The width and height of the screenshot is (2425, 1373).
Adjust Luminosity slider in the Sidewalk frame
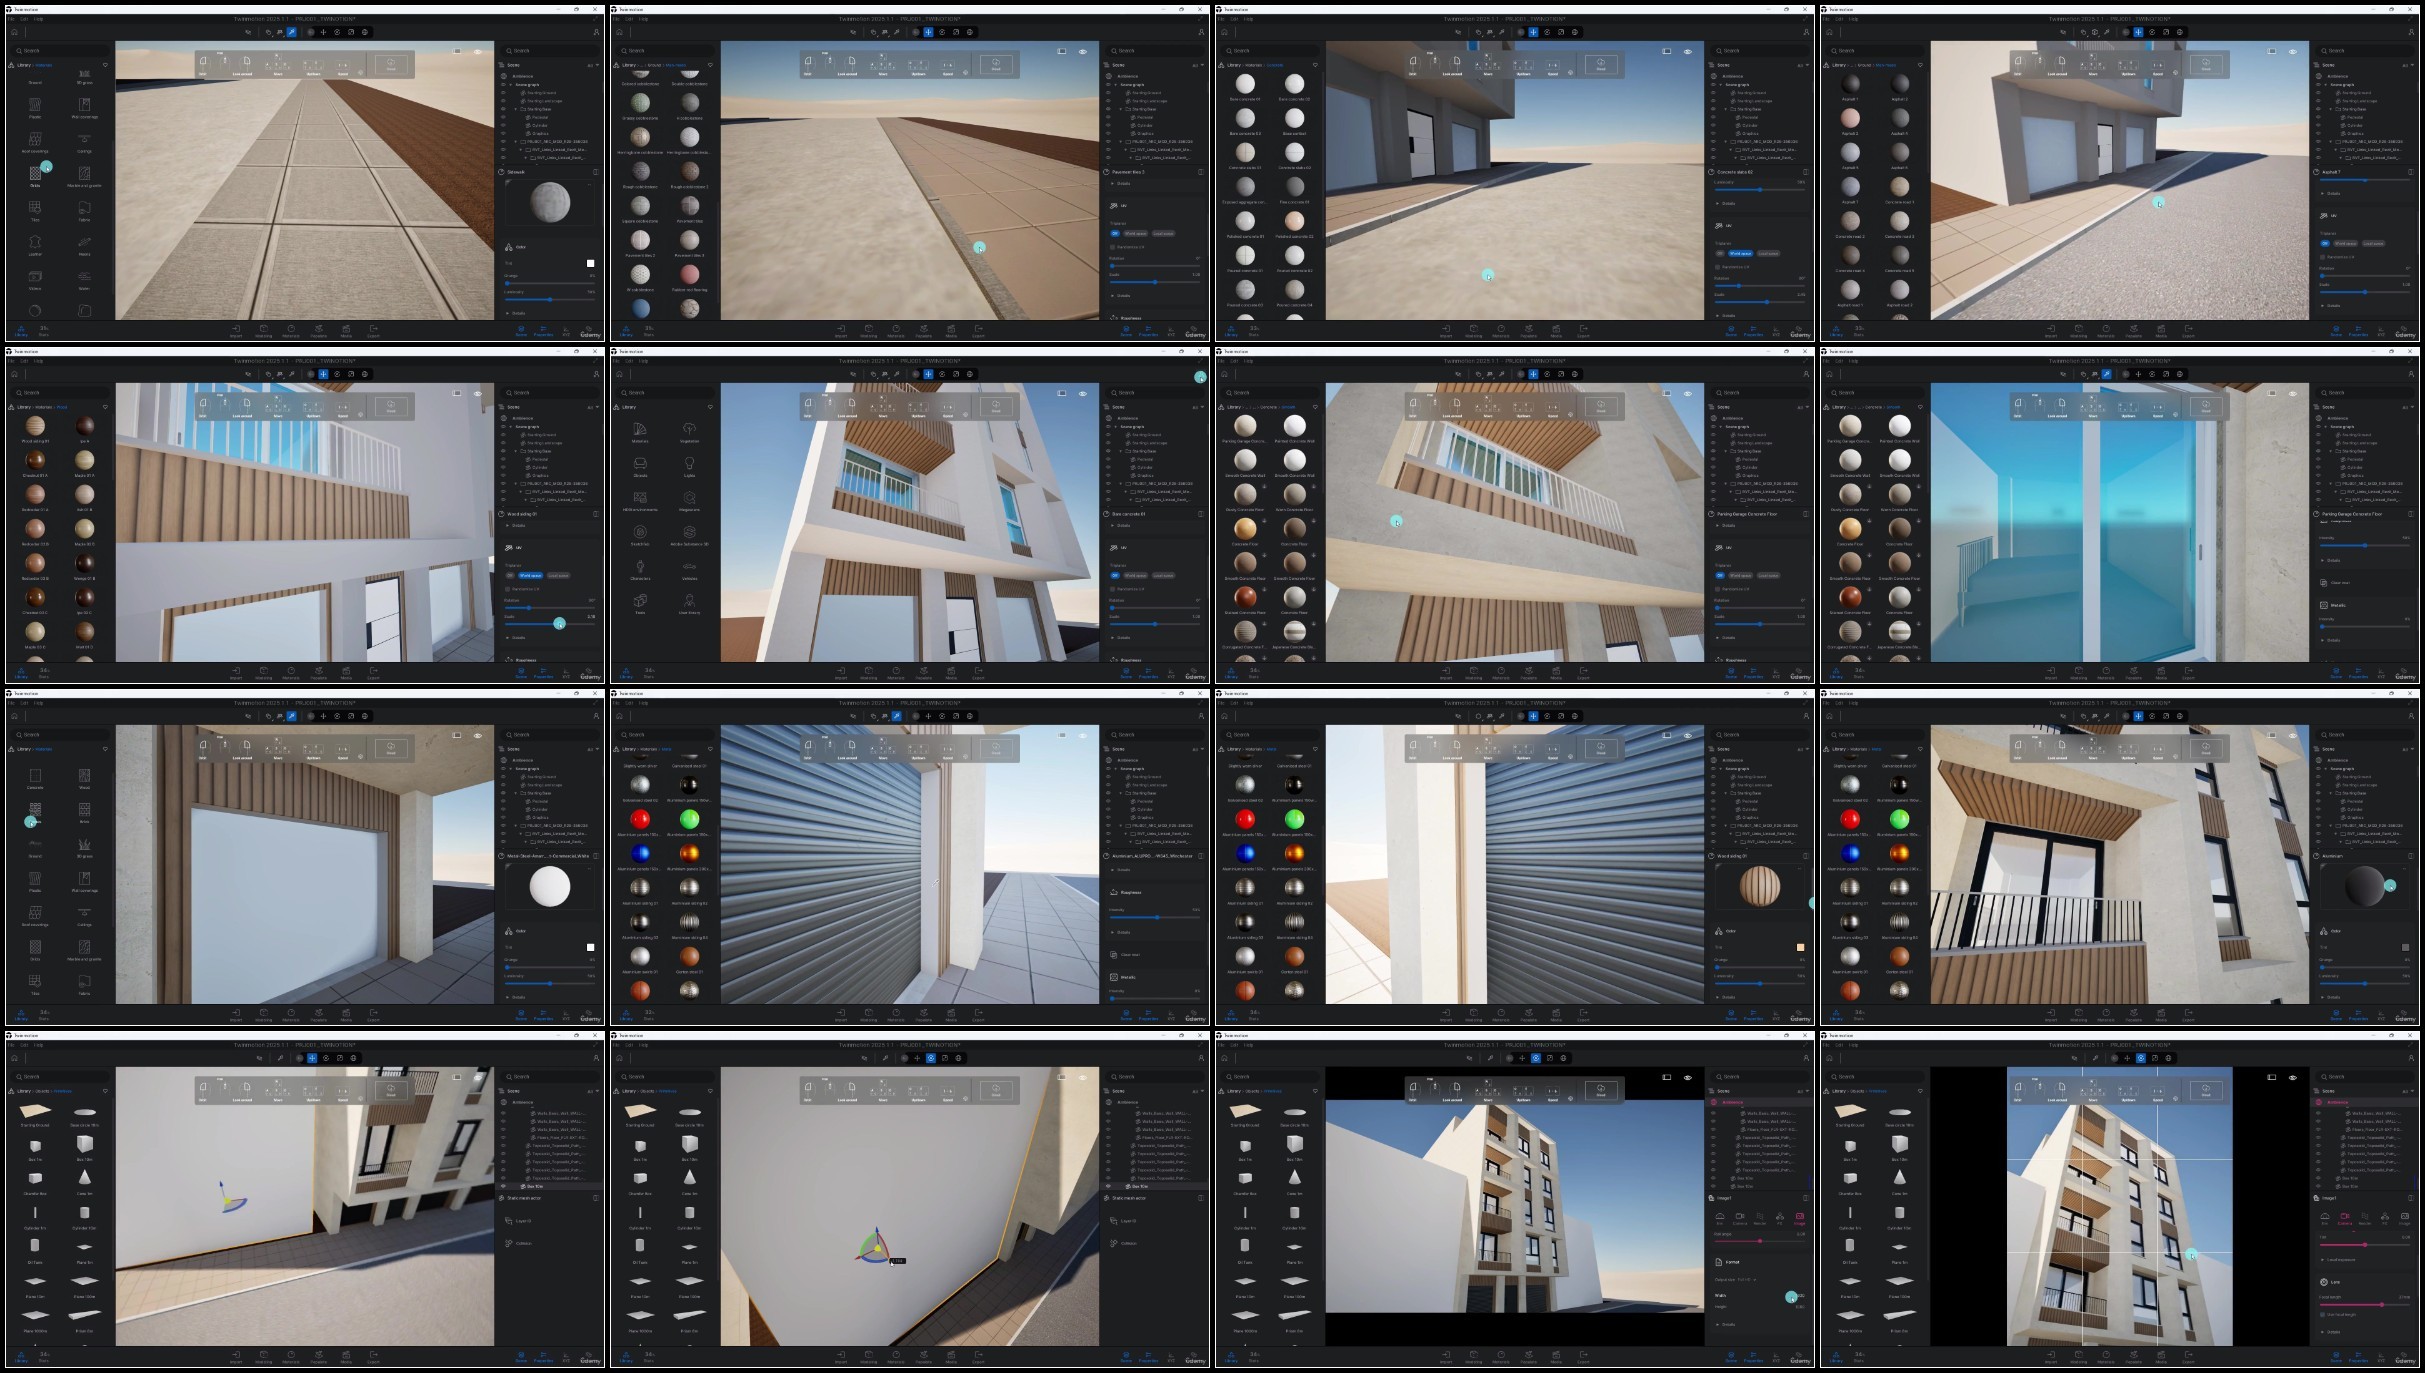550,299
